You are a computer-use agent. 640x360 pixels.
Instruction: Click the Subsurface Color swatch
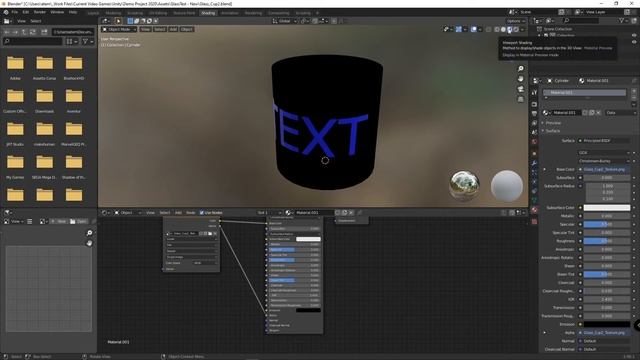(607, 207)
